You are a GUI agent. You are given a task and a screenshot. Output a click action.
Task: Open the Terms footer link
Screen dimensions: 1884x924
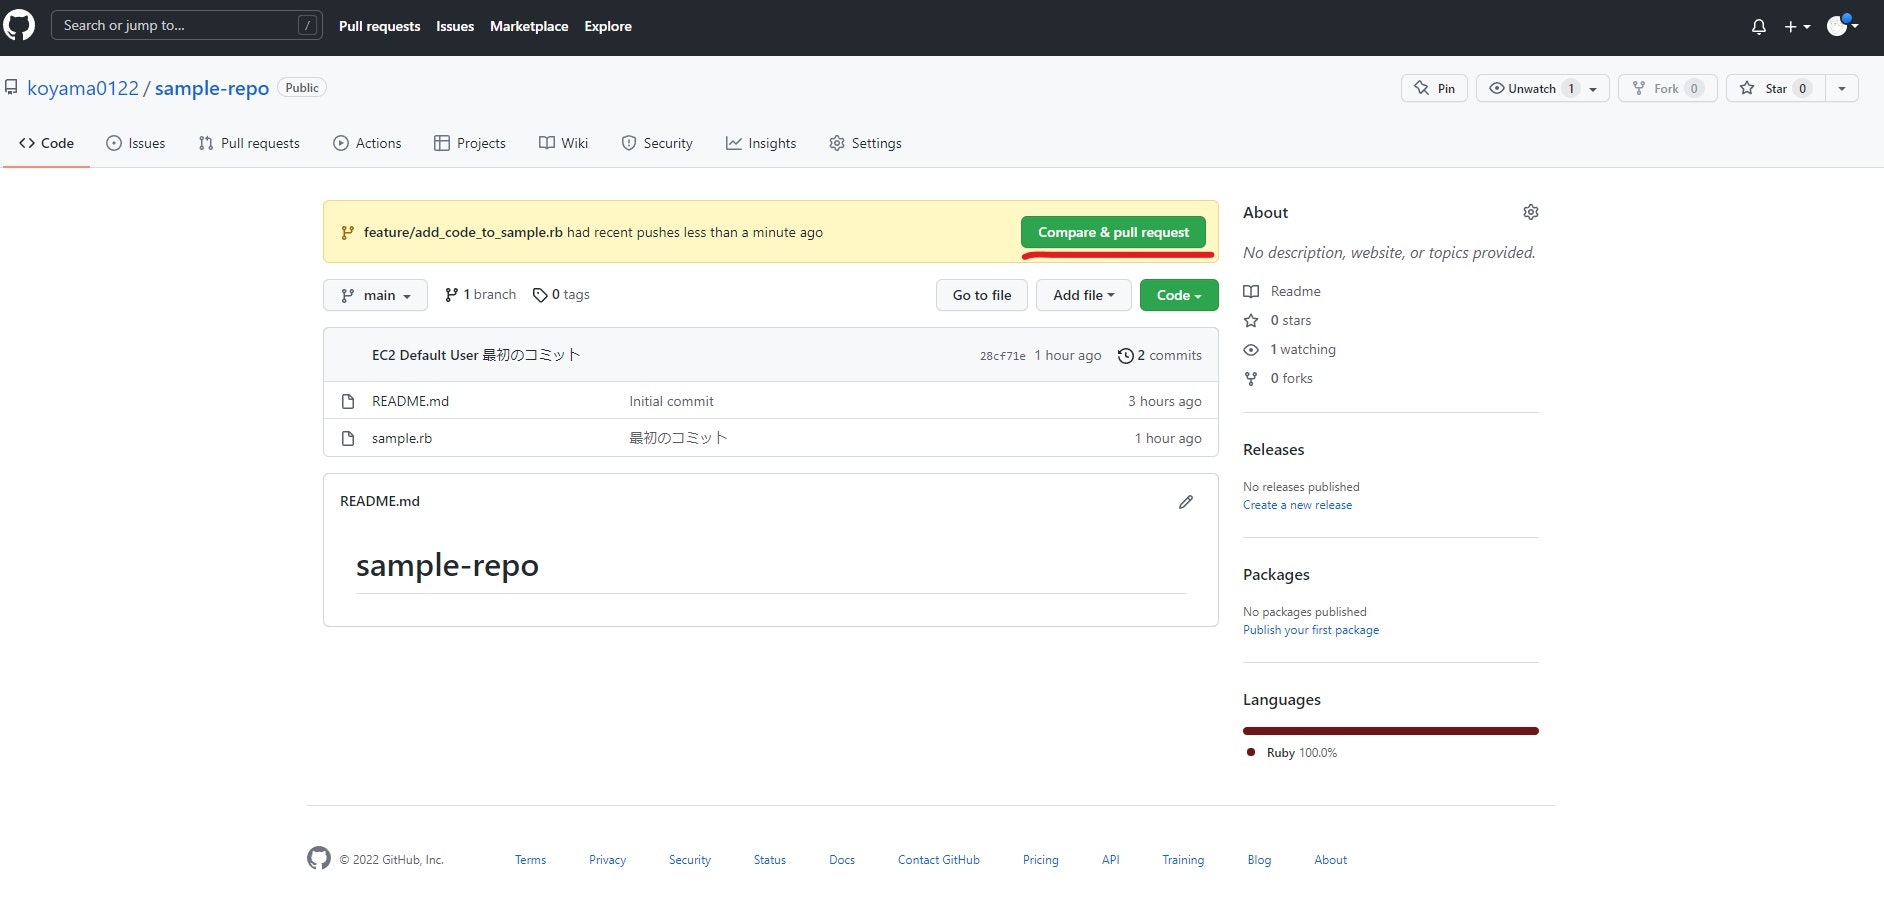point(530,860)
